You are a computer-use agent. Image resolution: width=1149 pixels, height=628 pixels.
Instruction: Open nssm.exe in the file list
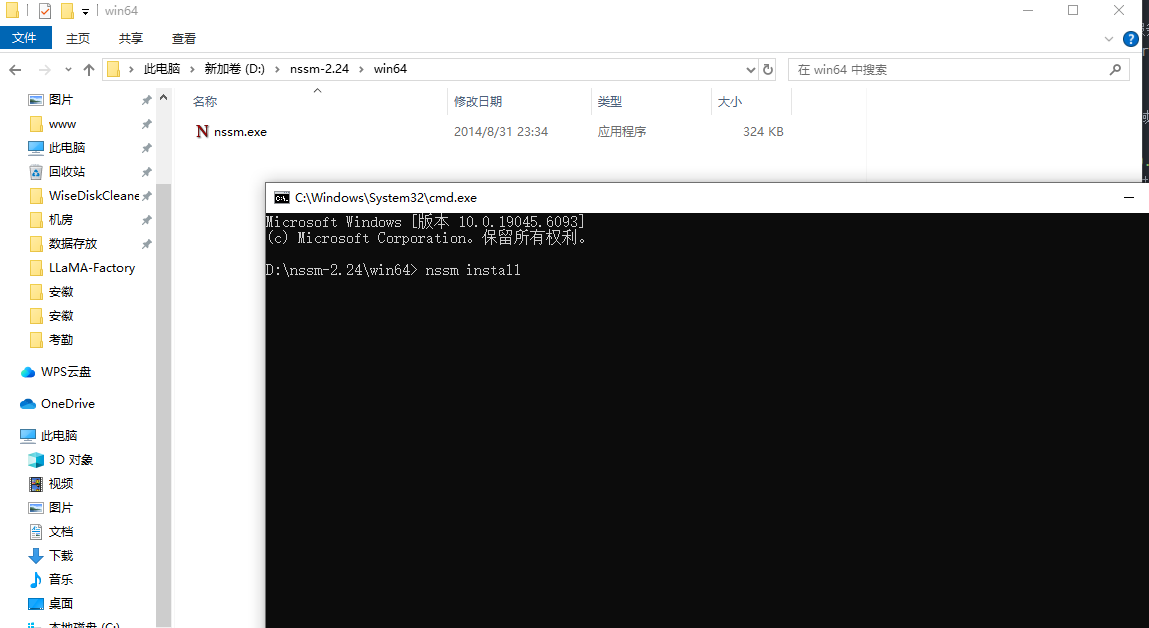point(240,131)
